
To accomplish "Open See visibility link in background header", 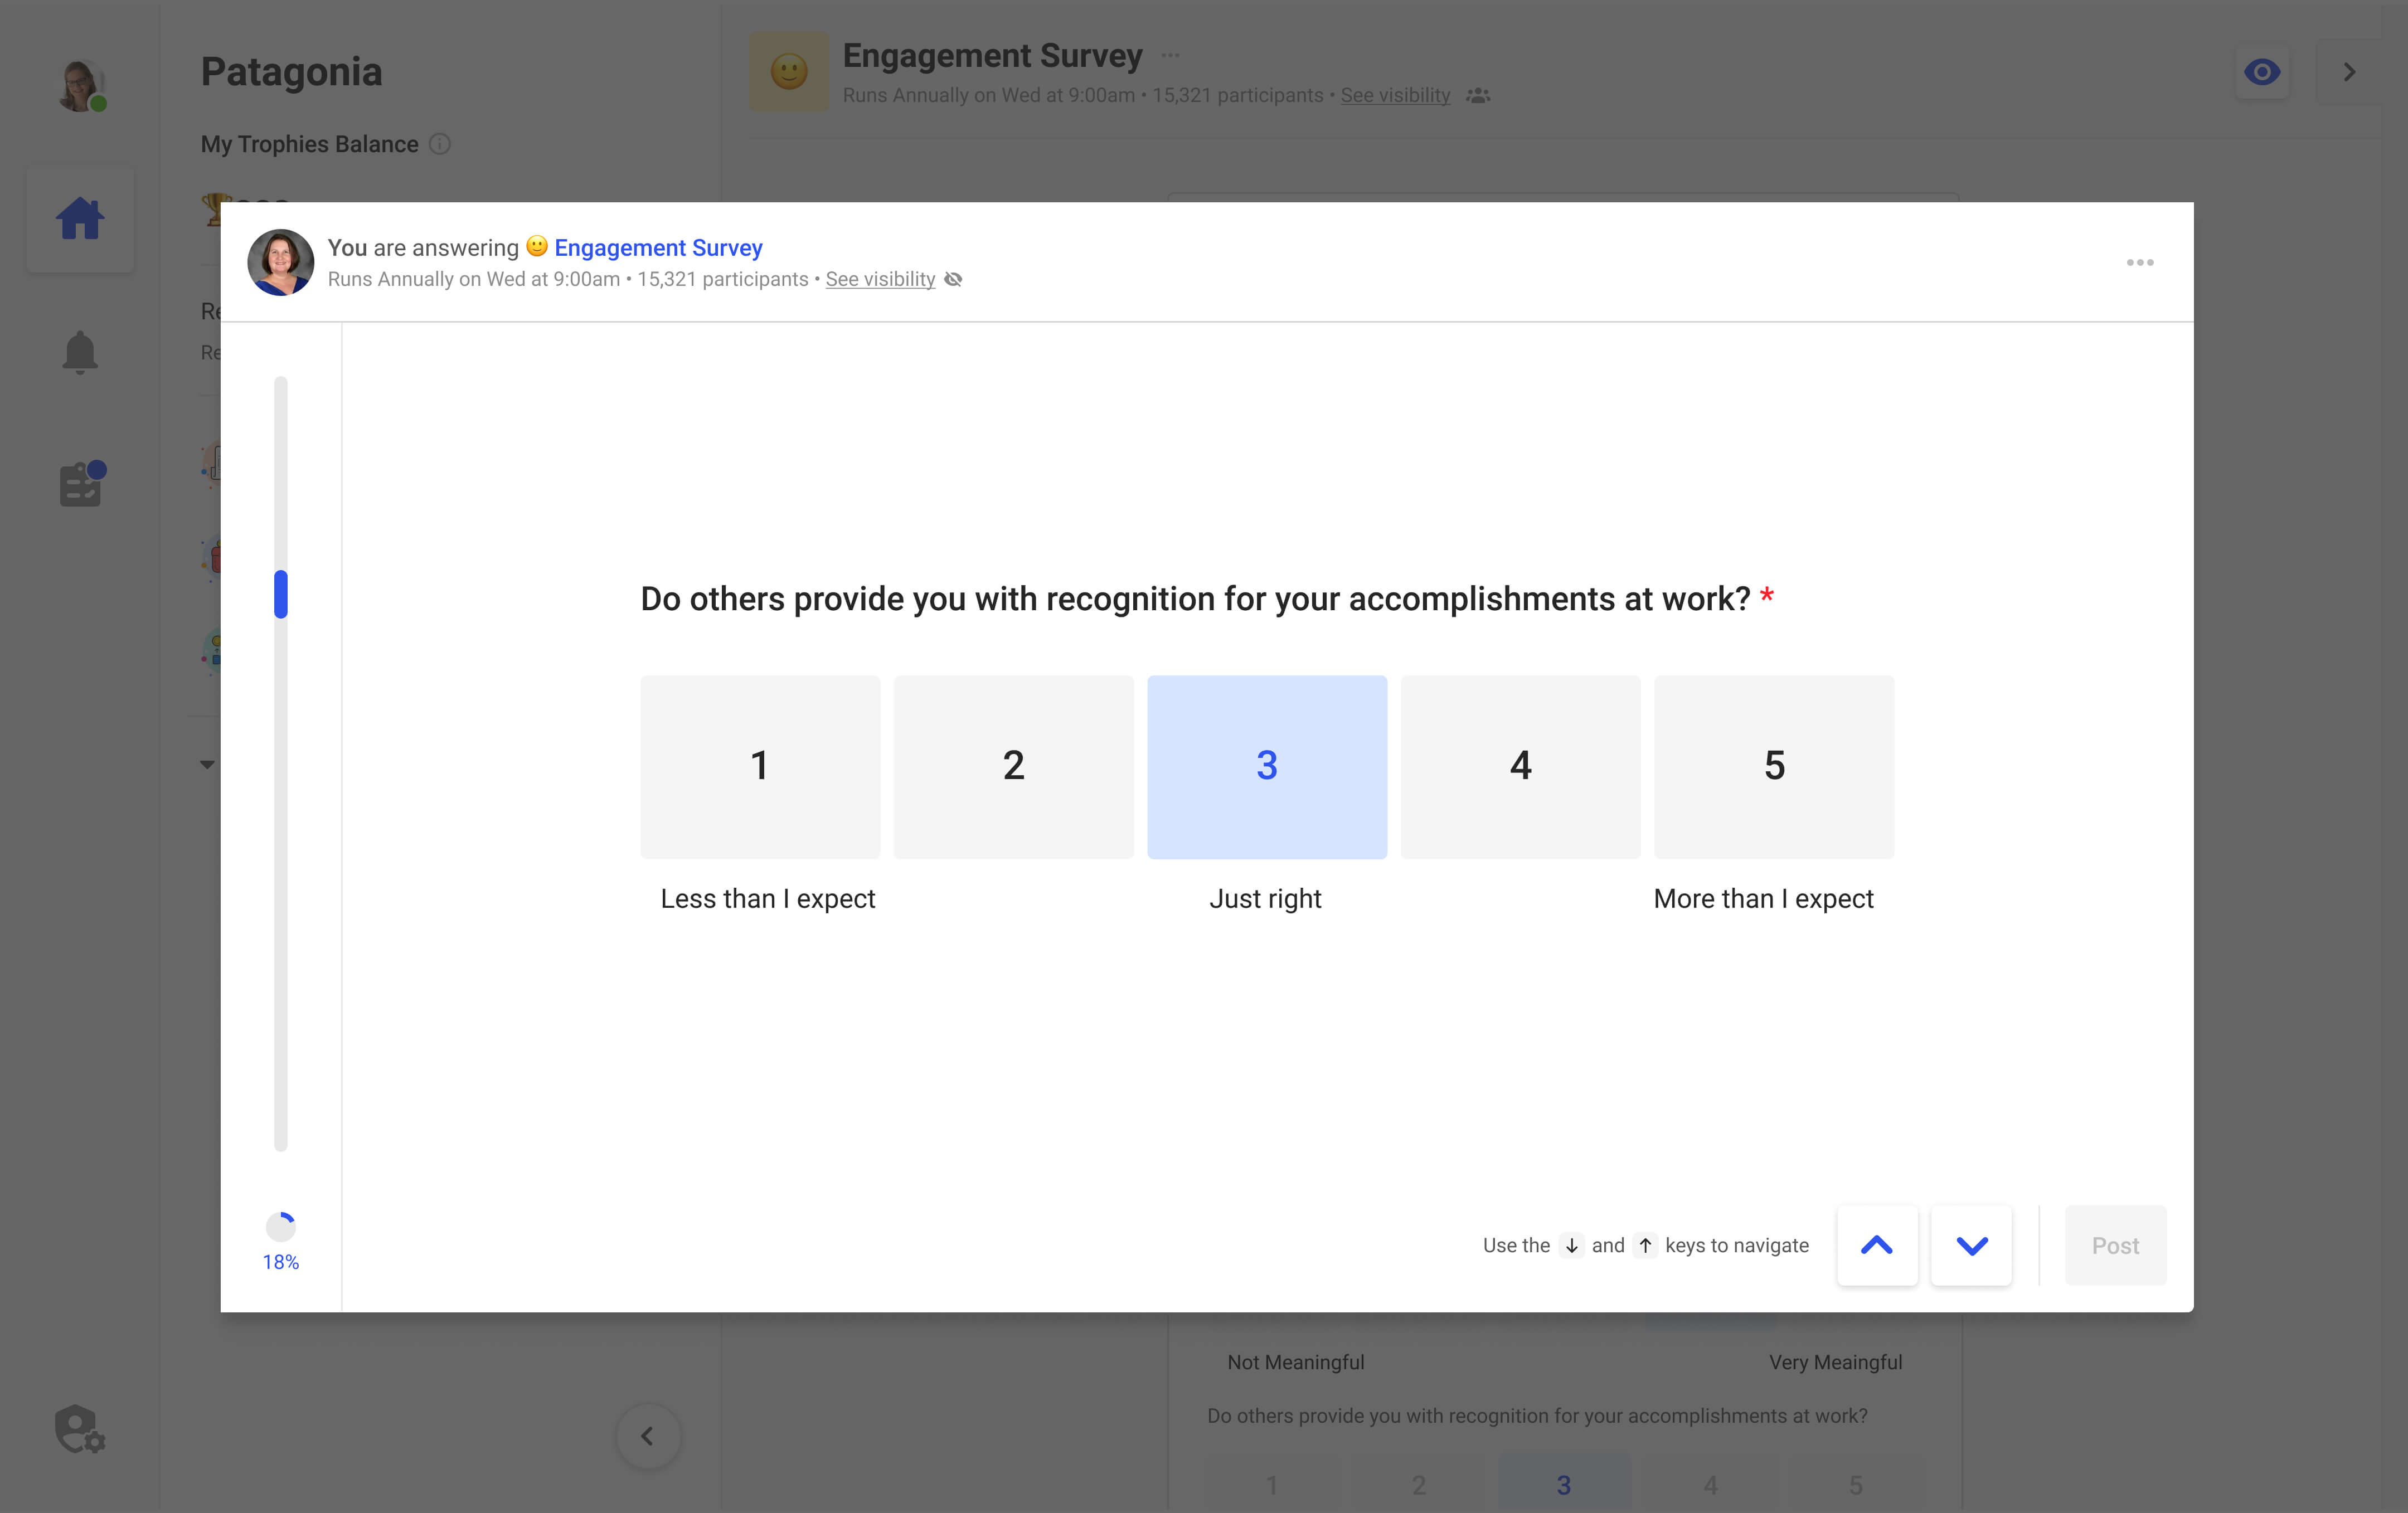I will tap(1395, 95).
